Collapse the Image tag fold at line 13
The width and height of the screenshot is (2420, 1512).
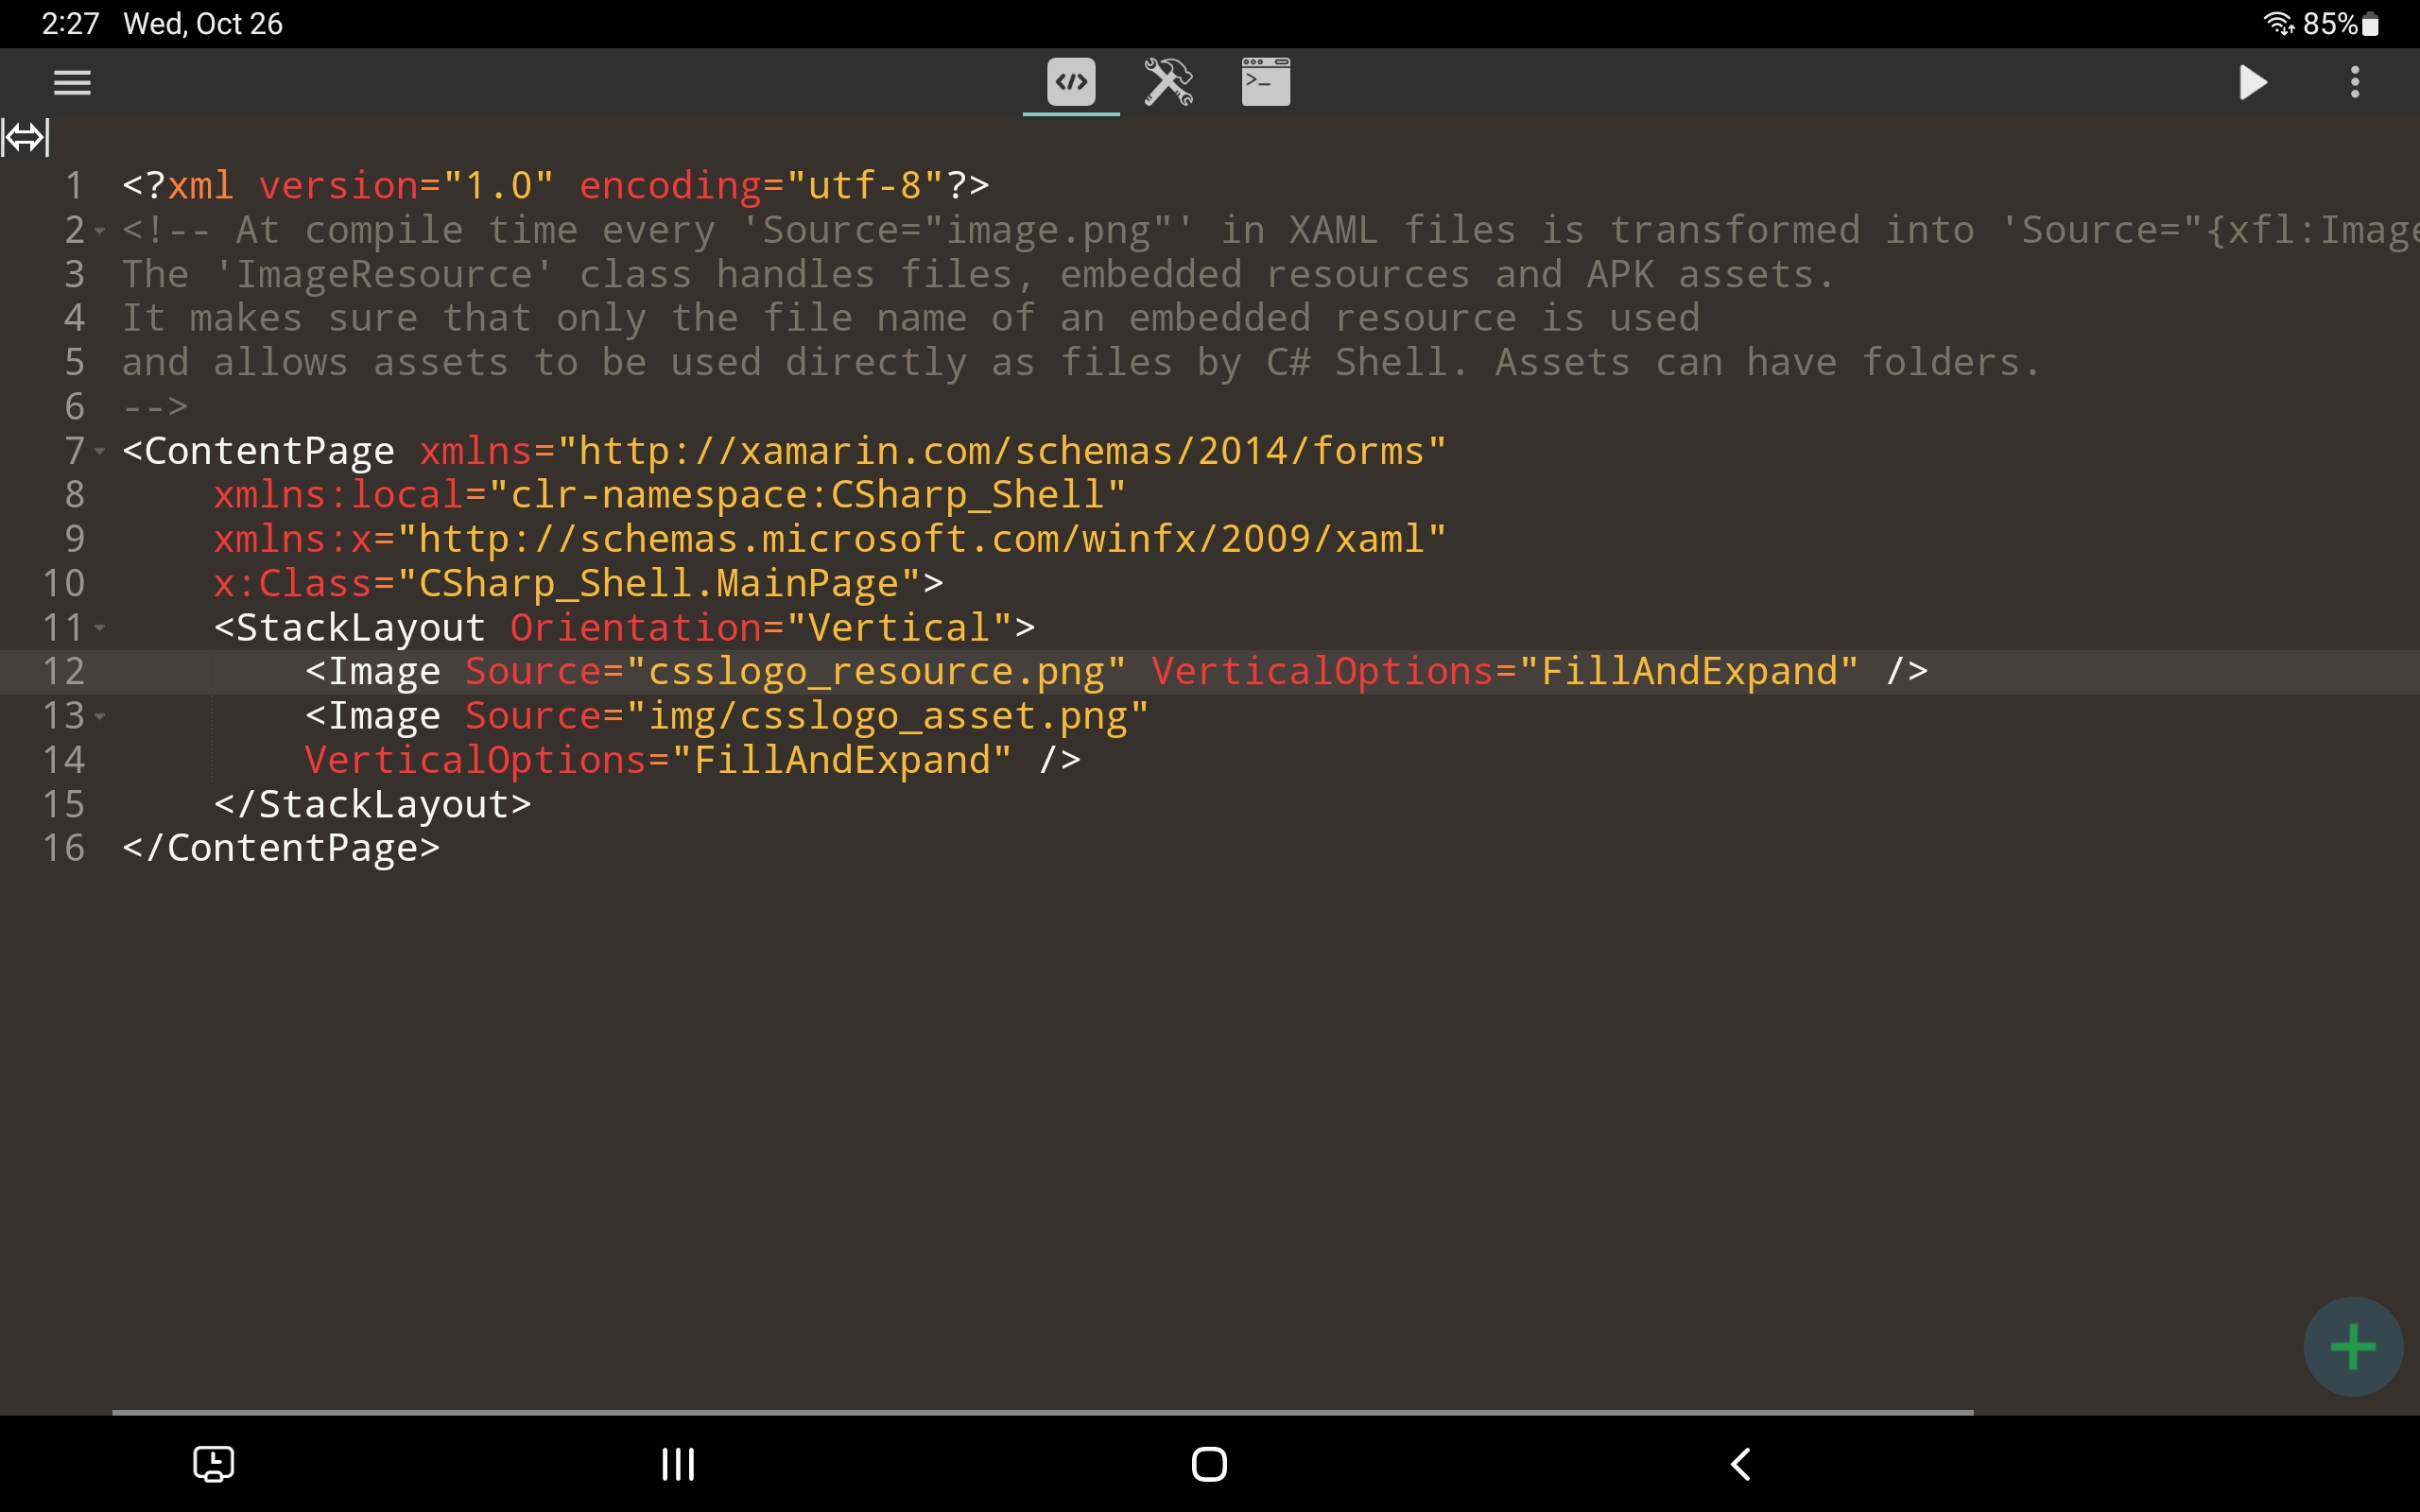tap(100, 717)
